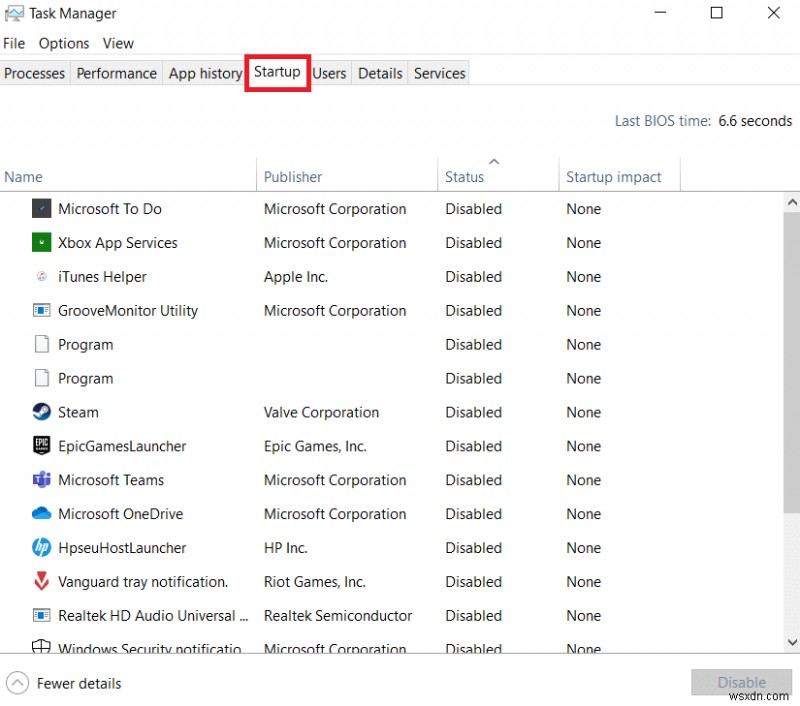Image resolution: width=800 pixels, height=706 pixels.
Task: Select the Microsoft OneDrive cloud icon
Action: pyautogui.click(x=41, y=514)
